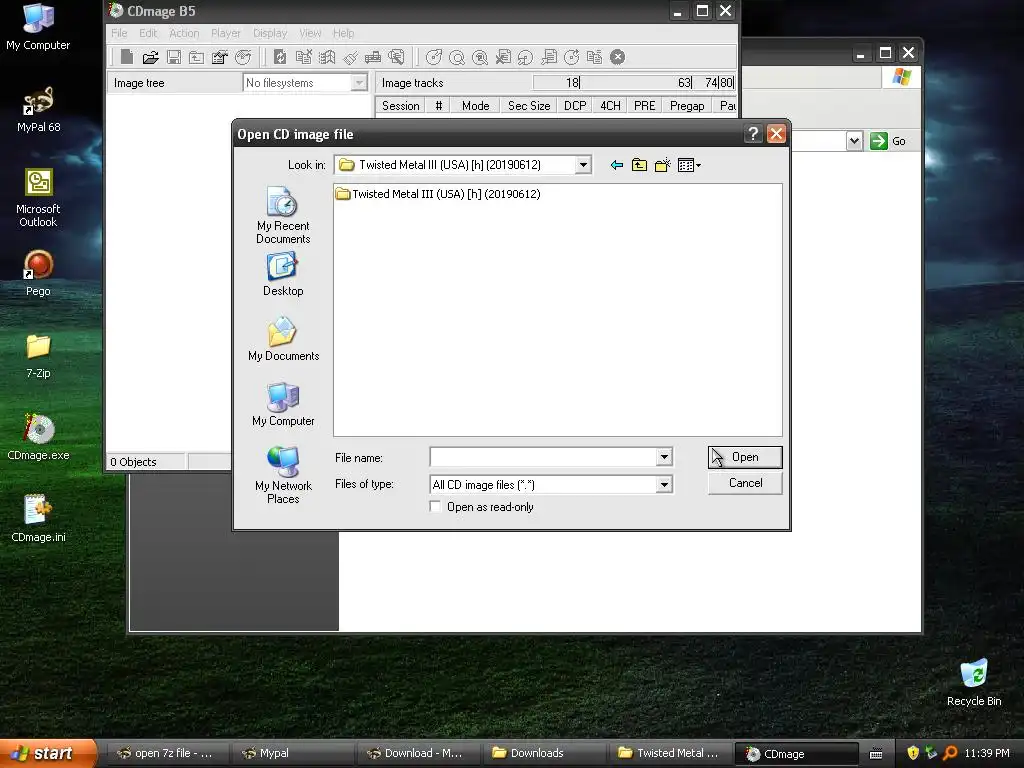Click the Cancel button in the dialog
1024x768 pixels.
tap(745, 483)
